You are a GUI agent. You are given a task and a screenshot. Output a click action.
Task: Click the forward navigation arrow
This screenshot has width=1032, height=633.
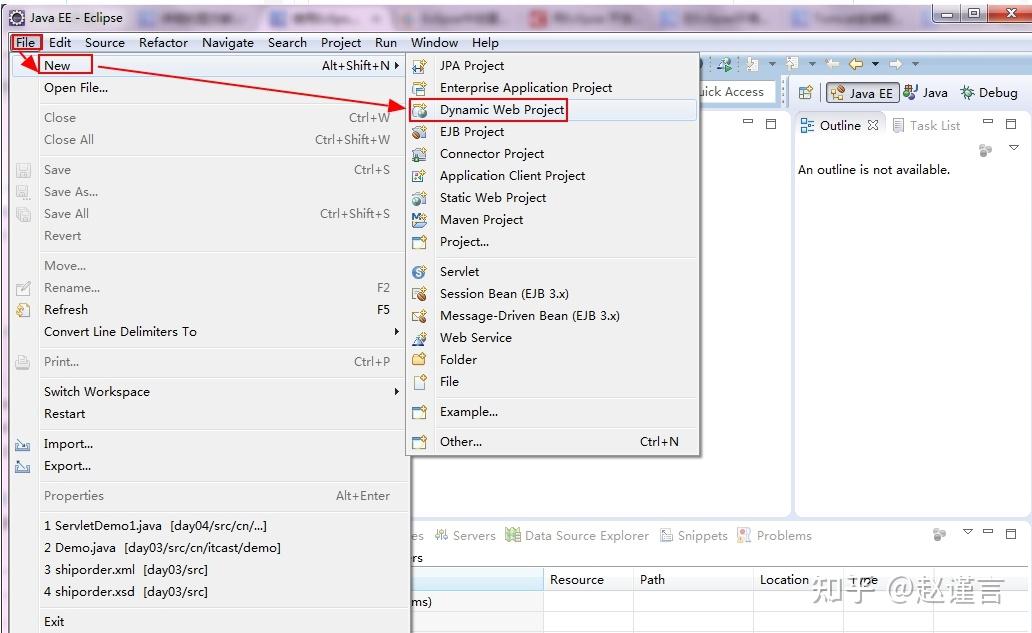pyautogui.click(x=896, y=62)
